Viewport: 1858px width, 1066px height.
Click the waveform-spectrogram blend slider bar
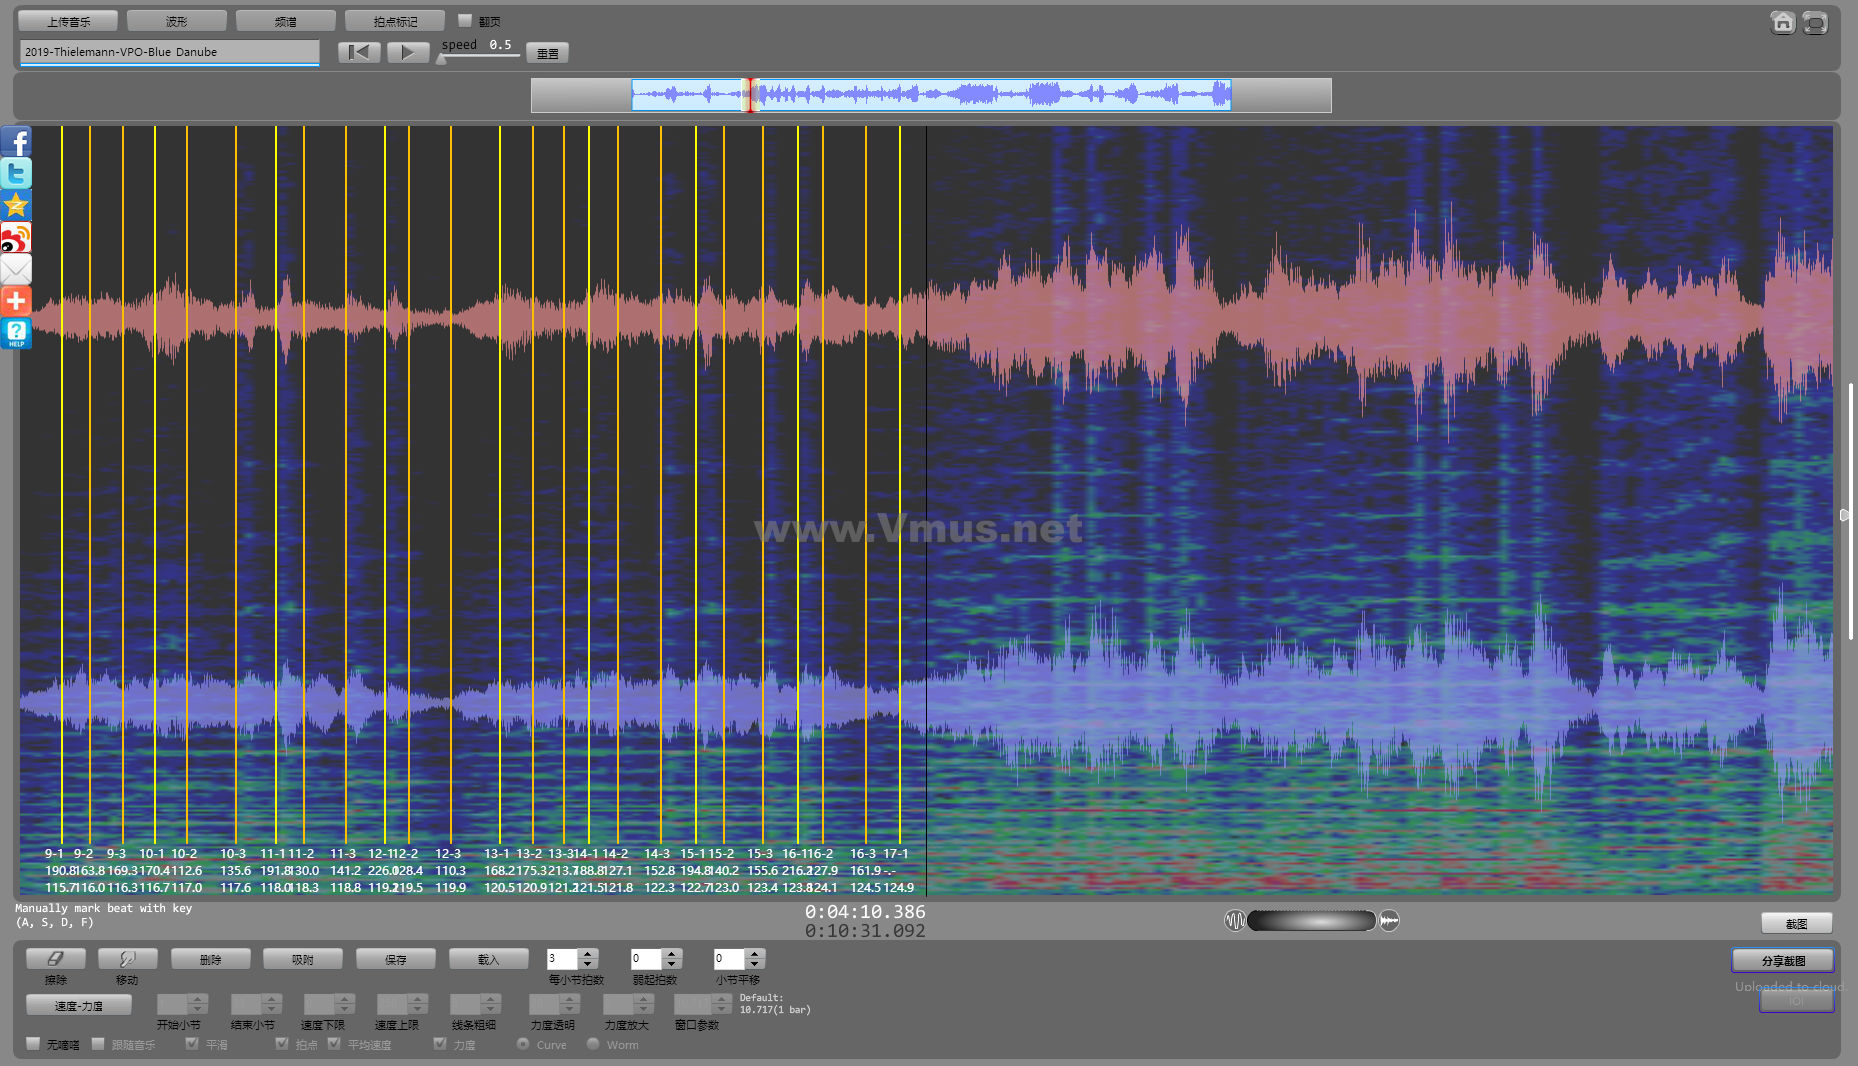pos(1311,921)
